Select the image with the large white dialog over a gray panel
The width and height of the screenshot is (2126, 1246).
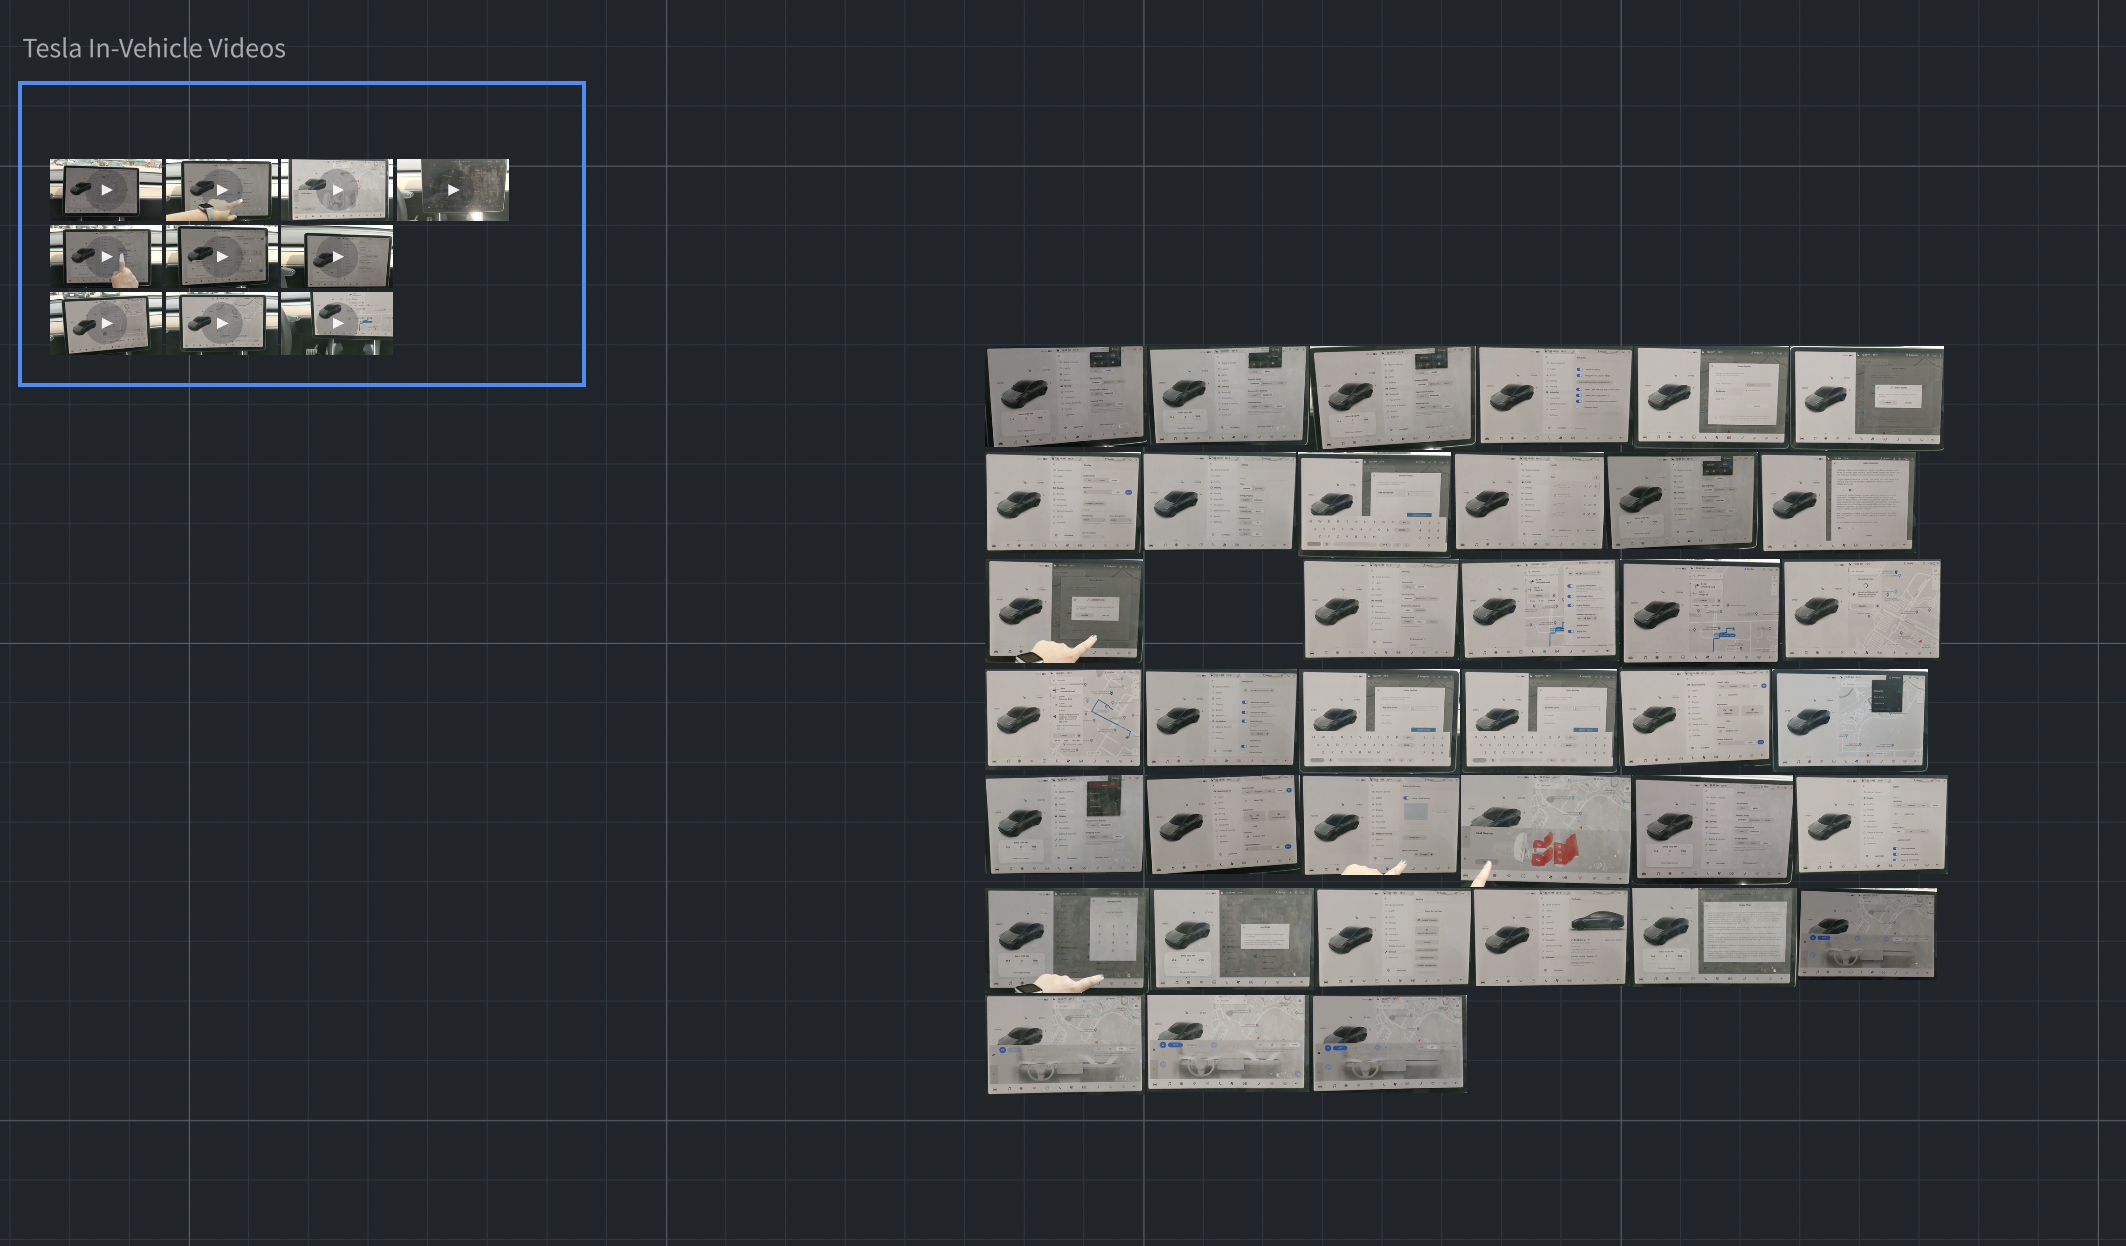(1713, 397)
